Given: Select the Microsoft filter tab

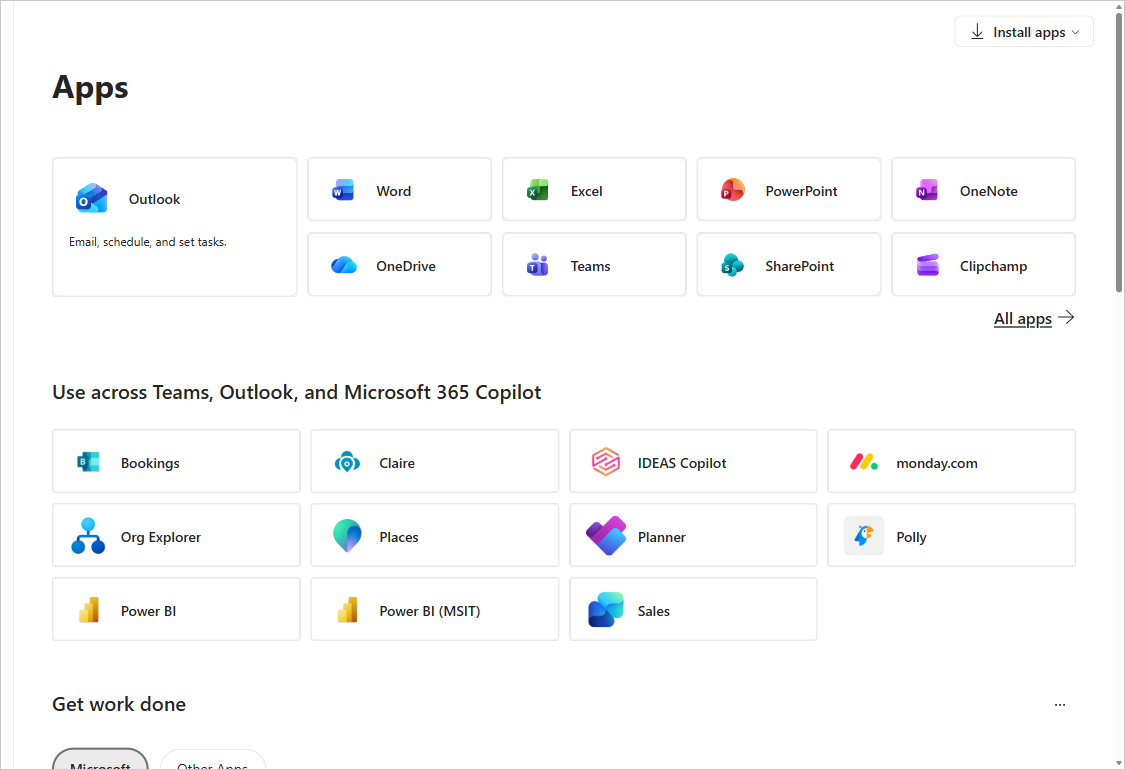Looking at the screenshot, I should (x=100, y=759).
